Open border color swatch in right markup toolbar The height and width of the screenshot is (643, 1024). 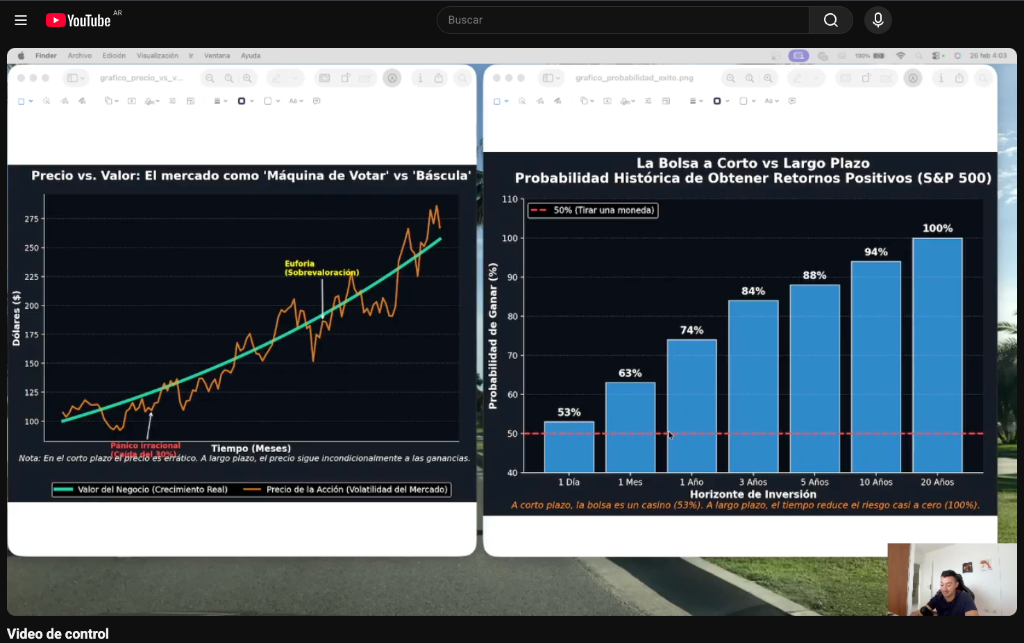[718, 101]
